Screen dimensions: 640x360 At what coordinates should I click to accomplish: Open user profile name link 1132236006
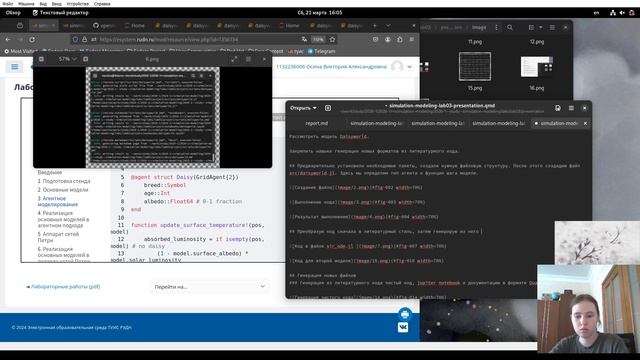click(x=331, y=67)
